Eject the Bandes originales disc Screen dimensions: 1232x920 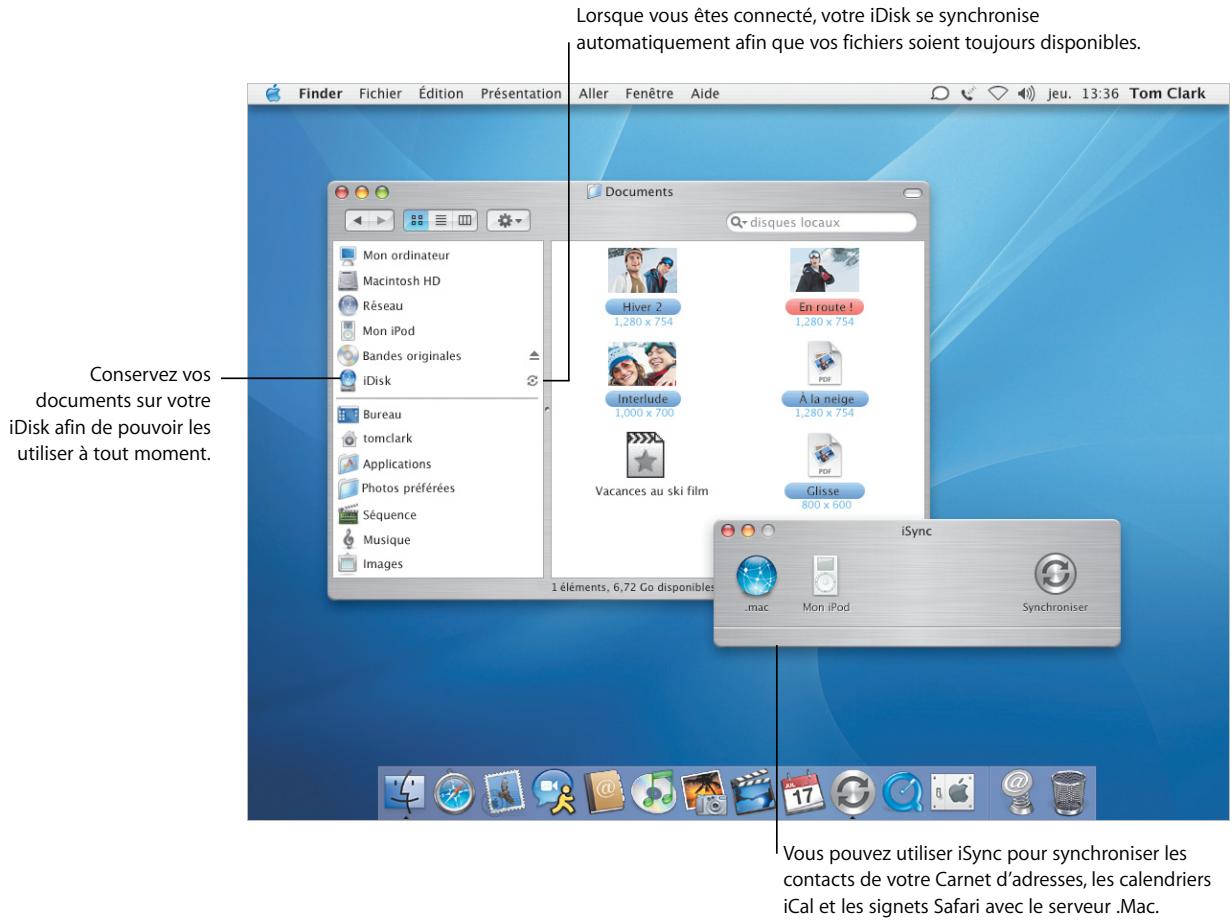[533, 356]
